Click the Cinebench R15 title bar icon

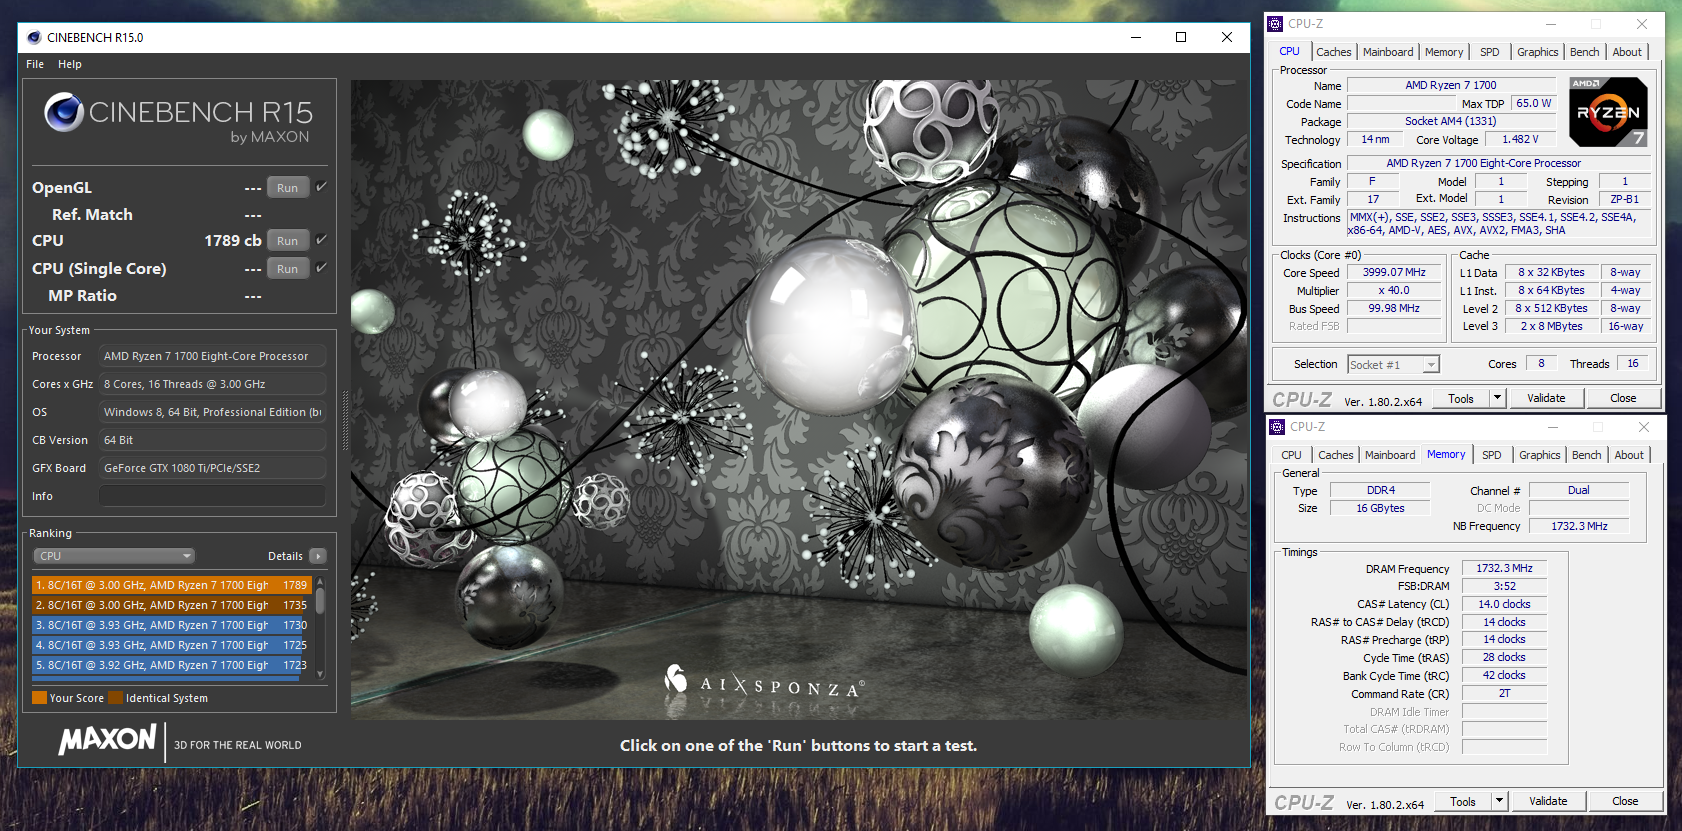[x=34, y=37]
